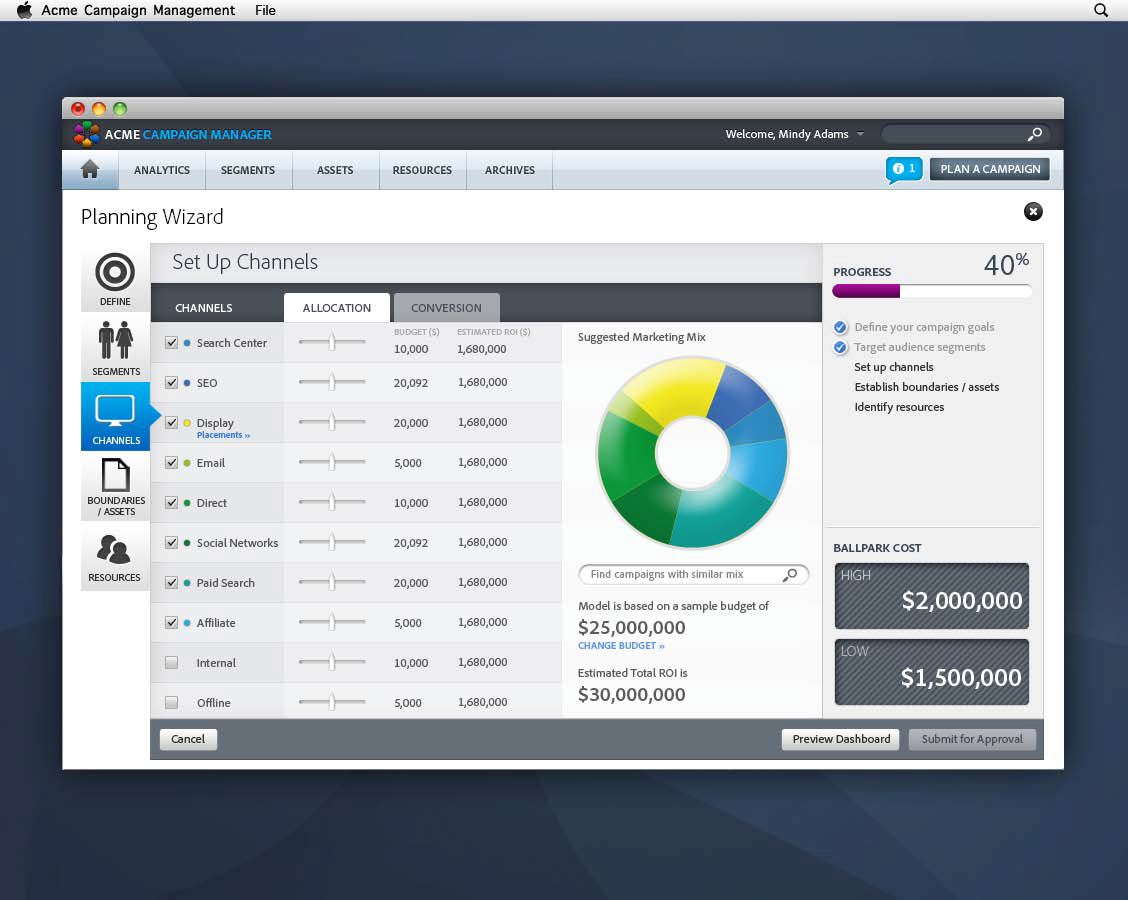Adjust the Search Center budget slider
Image resolution: width=1128 pixels, height=900 pixels.
(332, 342)
